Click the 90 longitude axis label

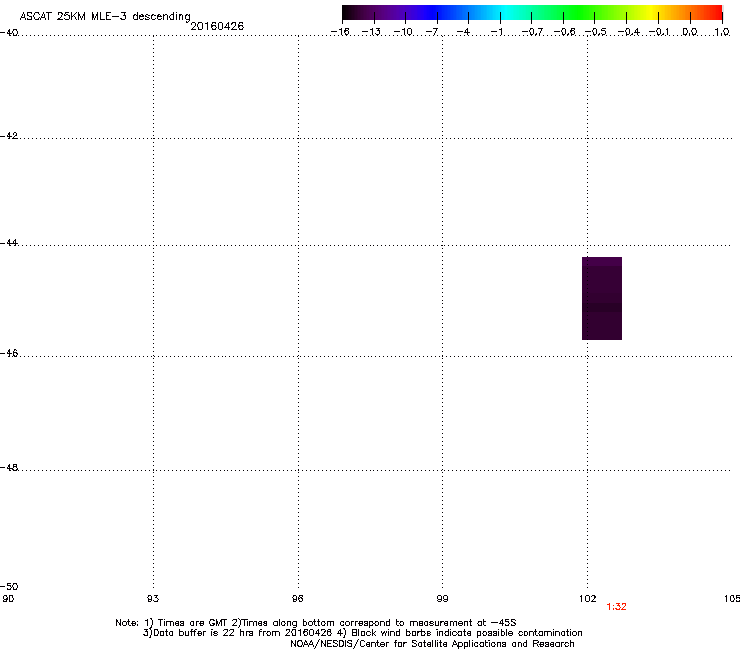[x=8, y=599]
